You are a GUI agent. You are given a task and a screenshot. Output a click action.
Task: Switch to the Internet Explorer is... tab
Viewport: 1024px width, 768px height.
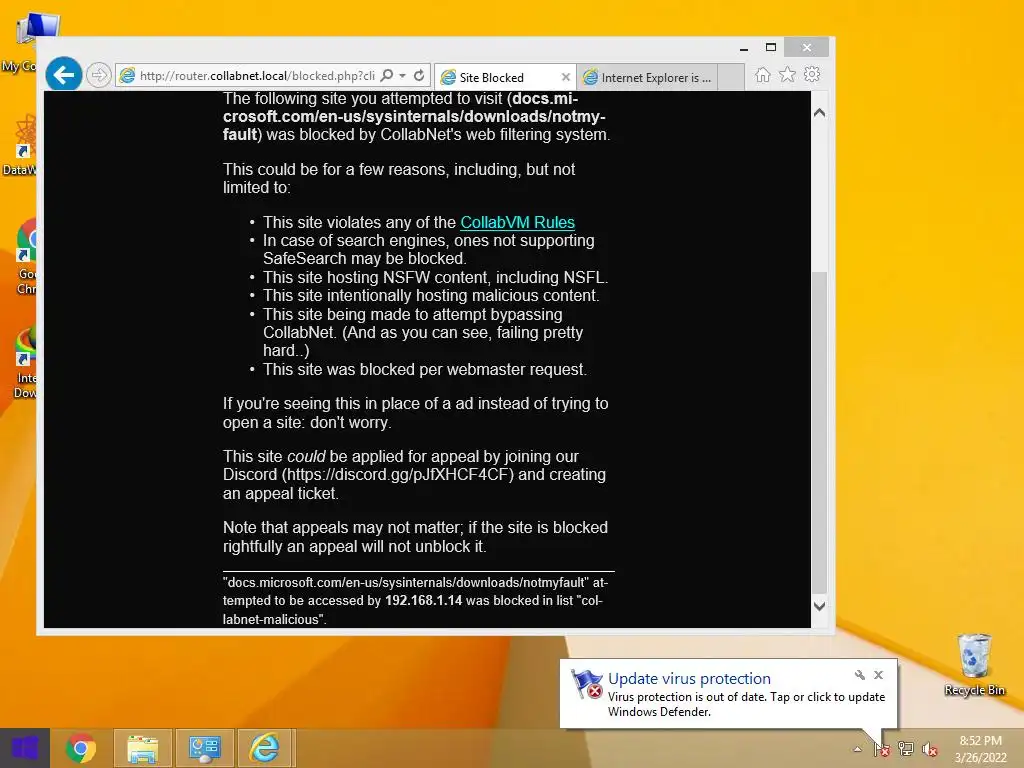tap(647, 77)
